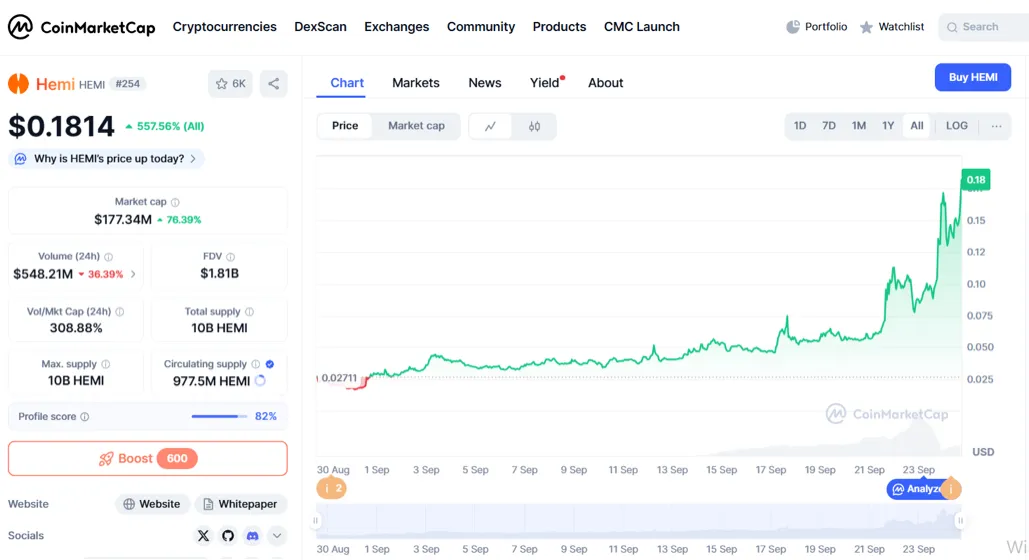Image resolution: width=1029 pixels, height=560 pixels.
Task: Open the Whitepaper link
Action: 240,504
